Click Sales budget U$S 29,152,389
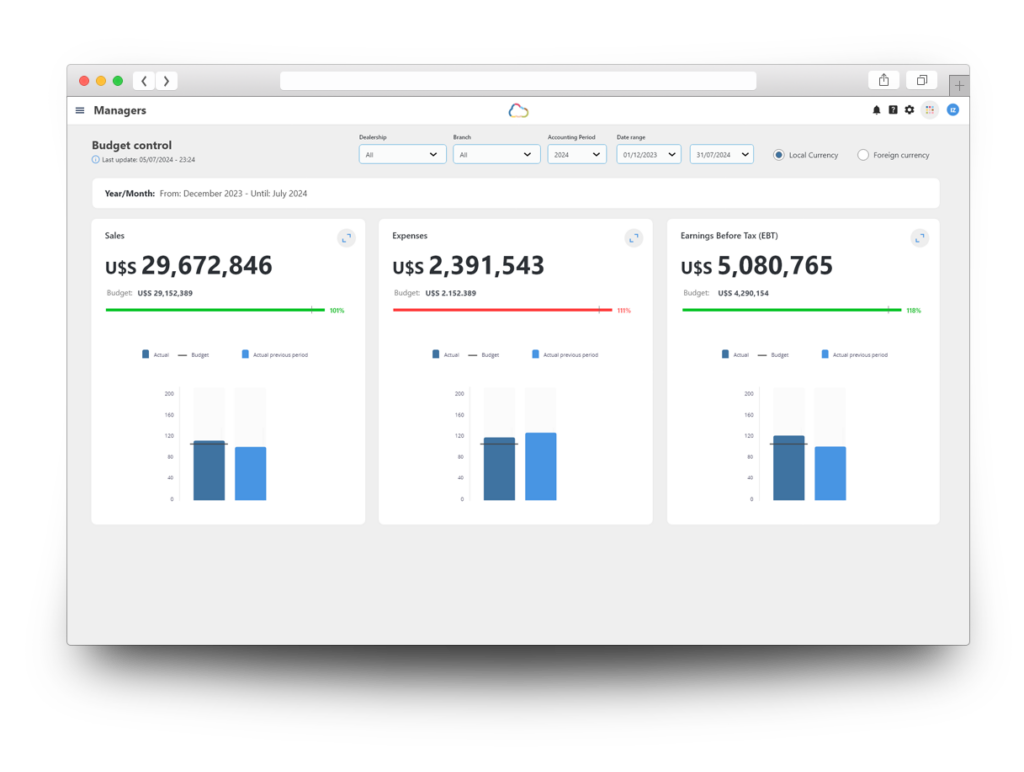This screenshot has height=772, width=1024. (x=165, y=293)
